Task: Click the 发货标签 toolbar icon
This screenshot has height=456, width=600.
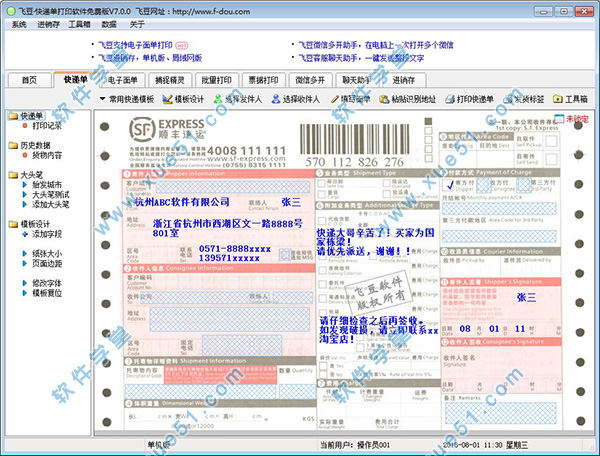Action: click(x=508, y=99)
